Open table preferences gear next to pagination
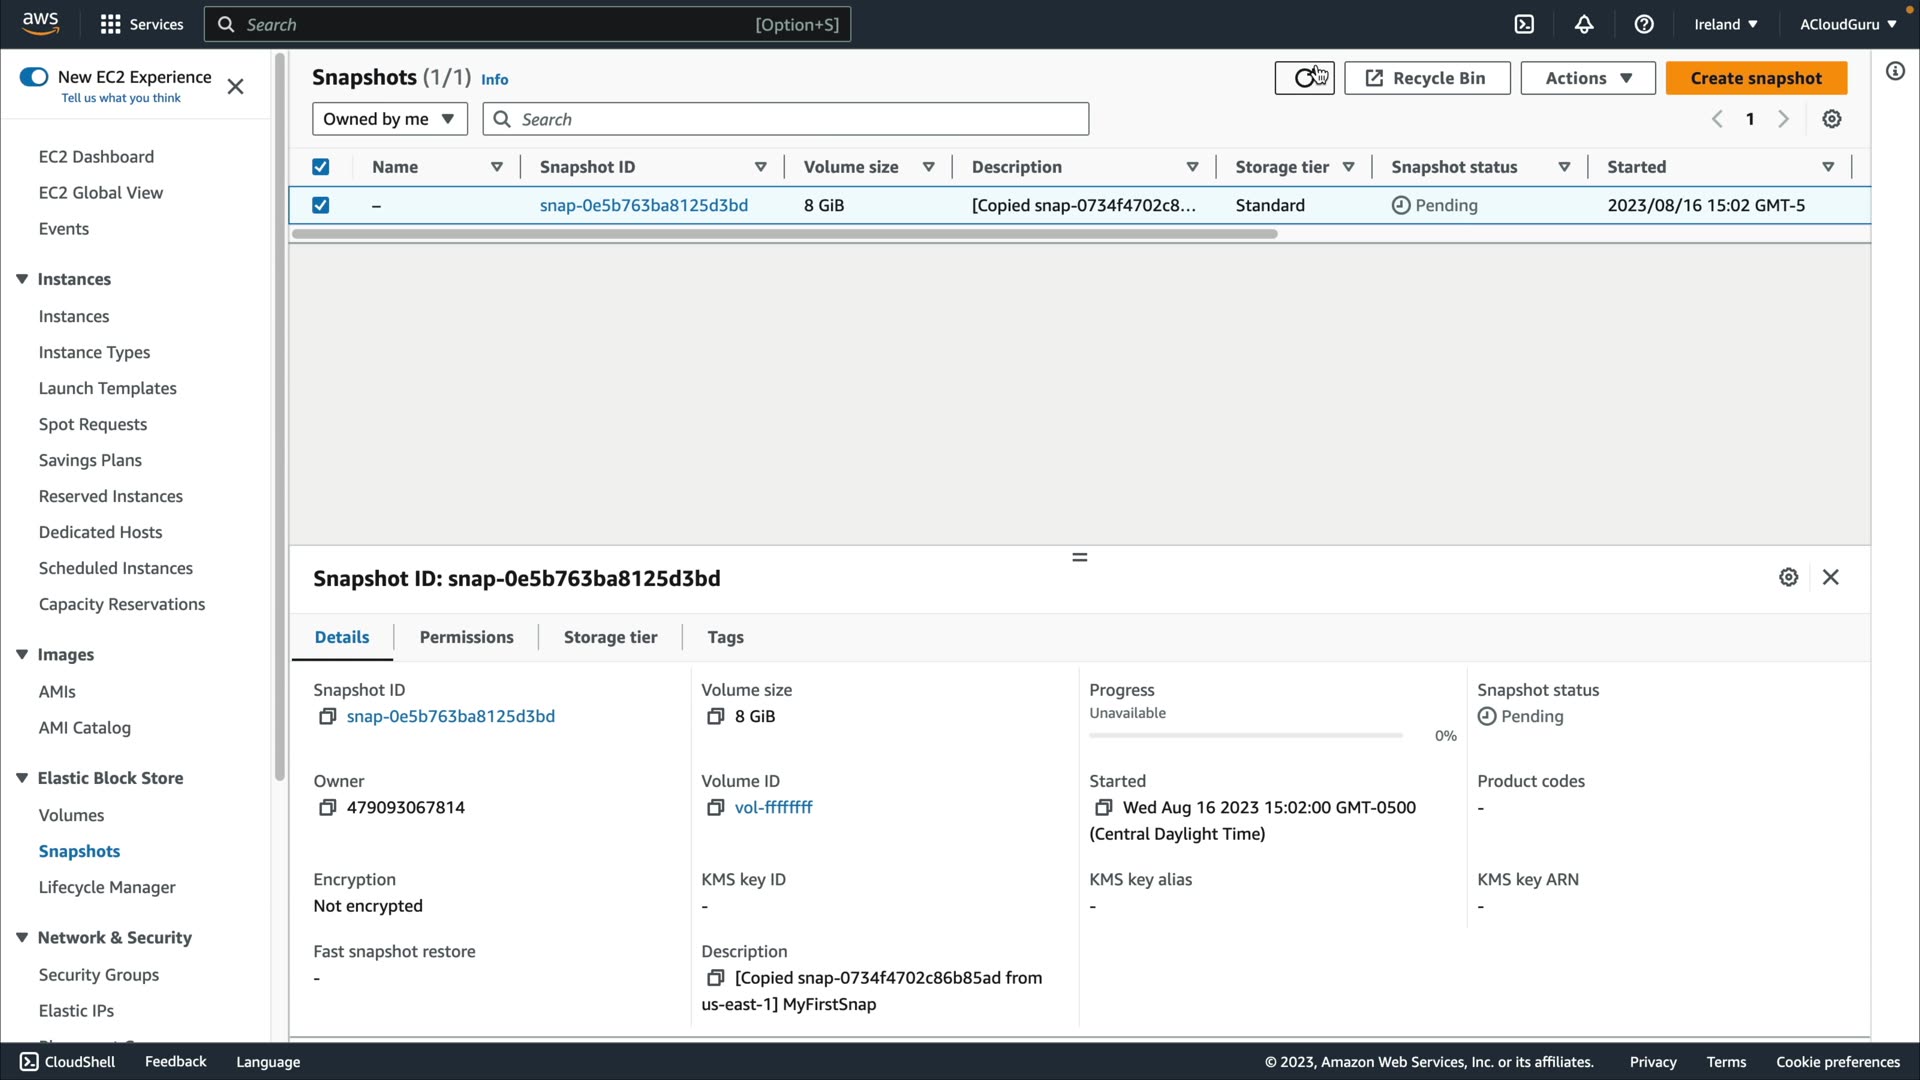This screenshot has height=1080, width=1920. (x=1832, y=119)
